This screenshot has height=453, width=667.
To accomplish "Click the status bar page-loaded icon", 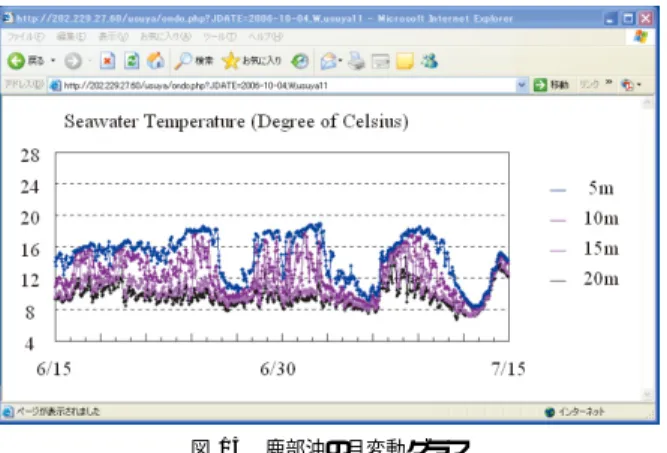I will tap(7, 412).
